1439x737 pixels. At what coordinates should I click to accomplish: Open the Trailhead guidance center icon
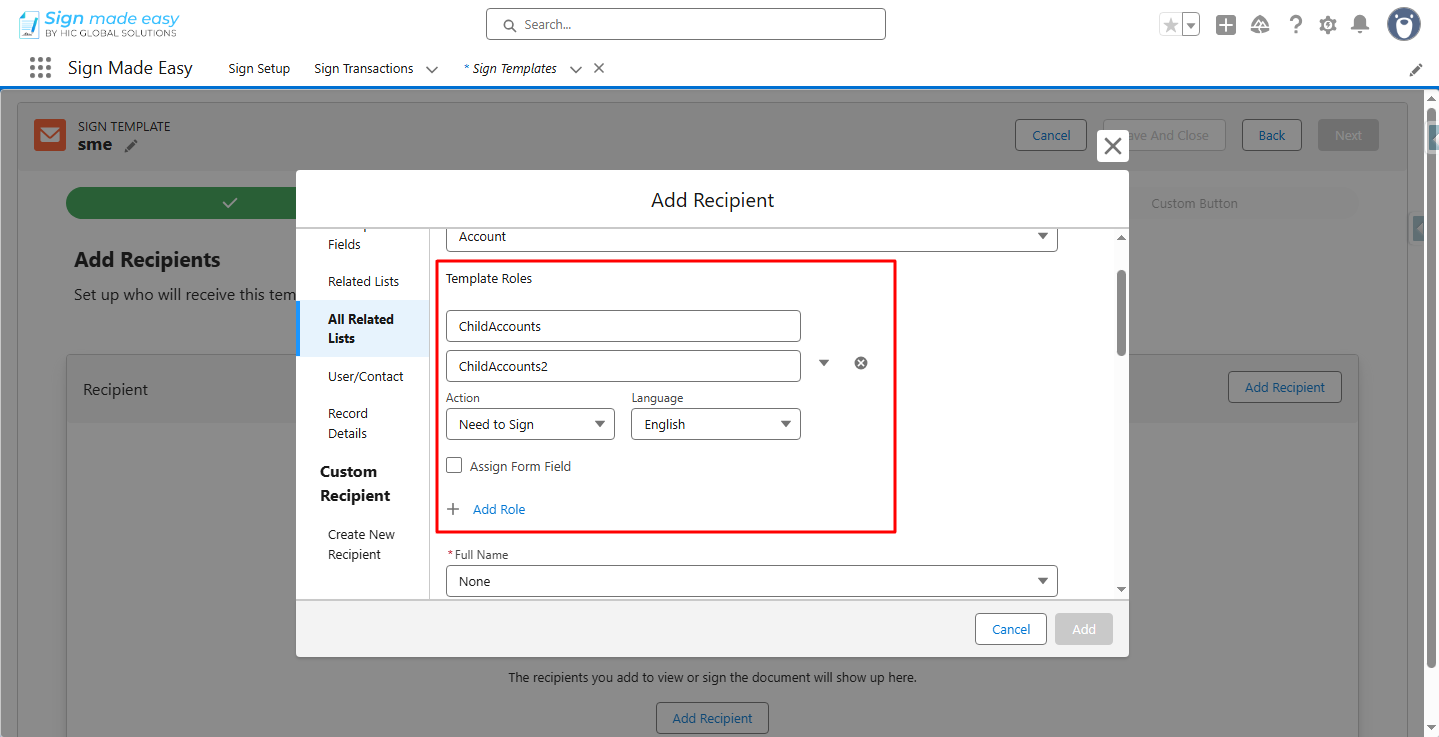coord(1259,24)
